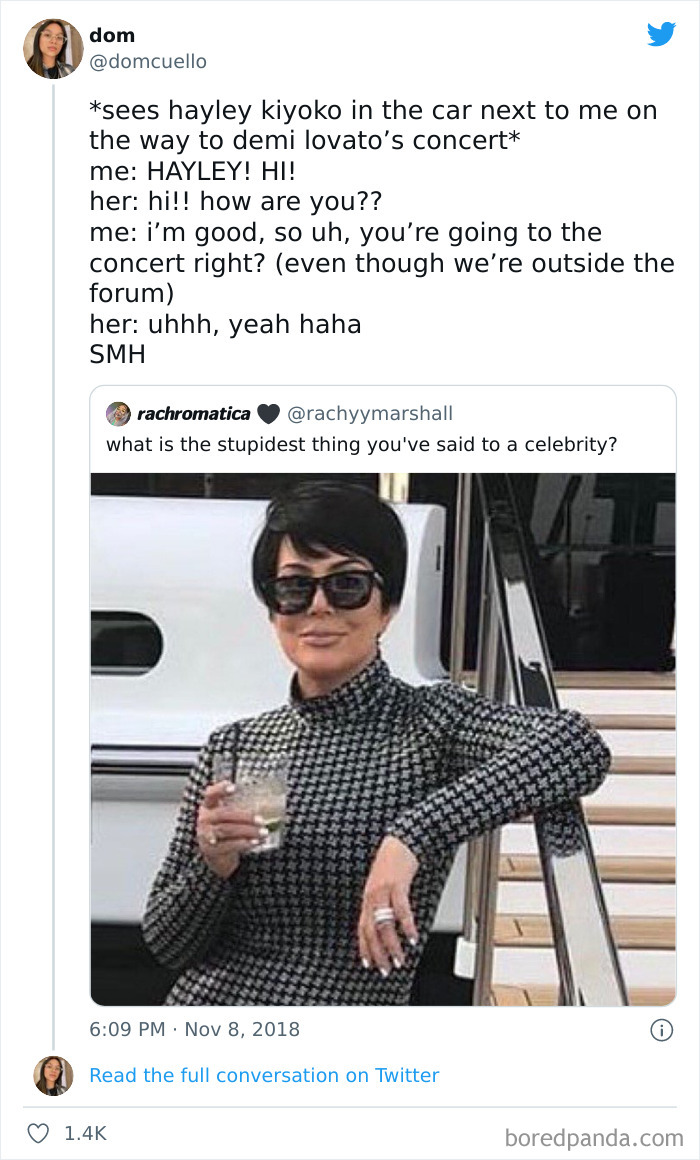Click the black heart emoji beside rachromatica
Image resolution: width=700 pixels, height=1160 pixels.
coord(268,413)
